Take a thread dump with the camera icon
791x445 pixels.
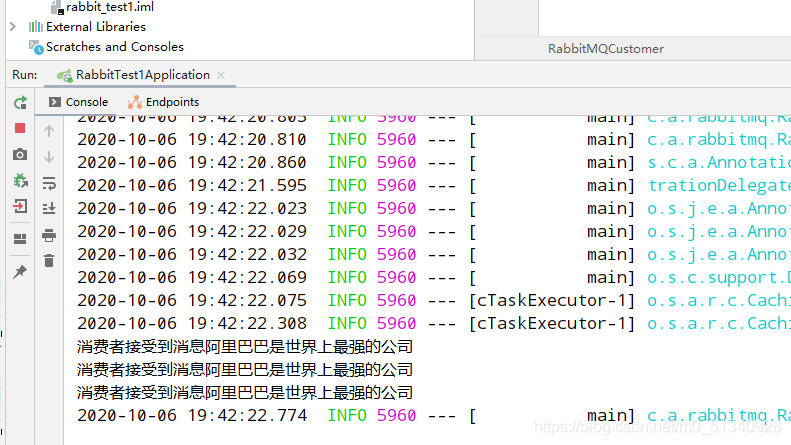(20, 154)
